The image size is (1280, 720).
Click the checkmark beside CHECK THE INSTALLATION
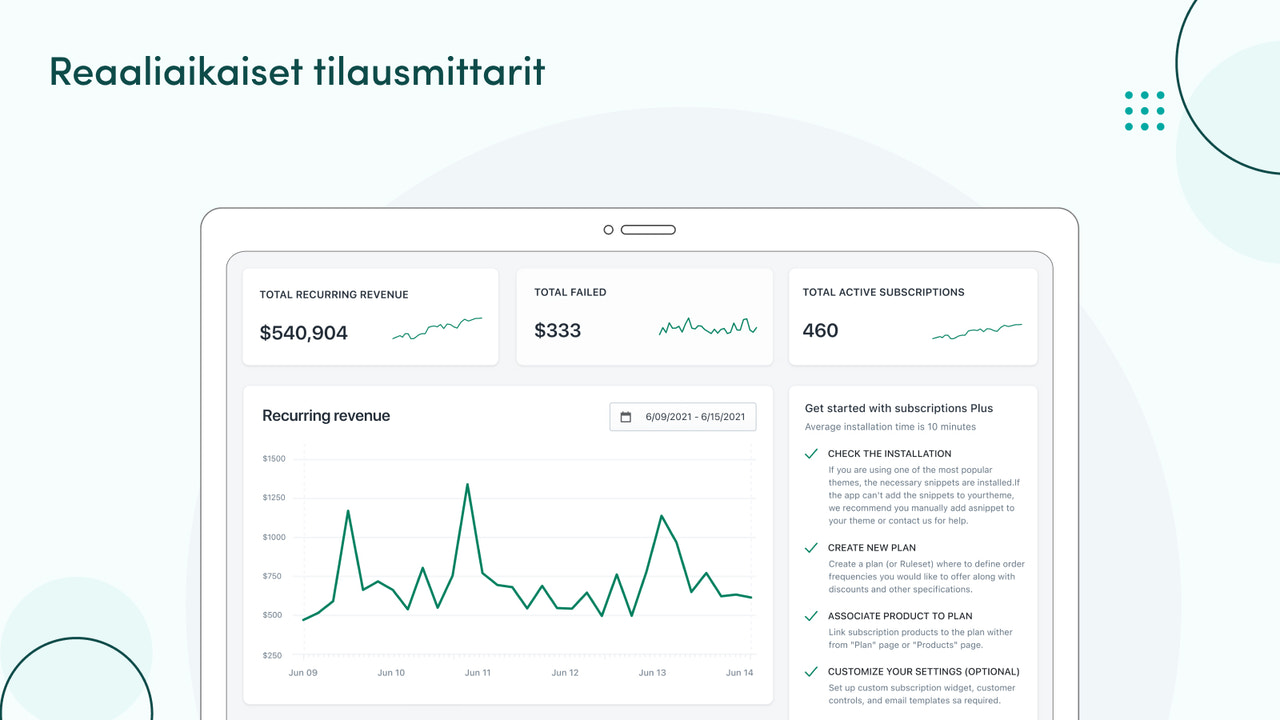tap(812, 453)
